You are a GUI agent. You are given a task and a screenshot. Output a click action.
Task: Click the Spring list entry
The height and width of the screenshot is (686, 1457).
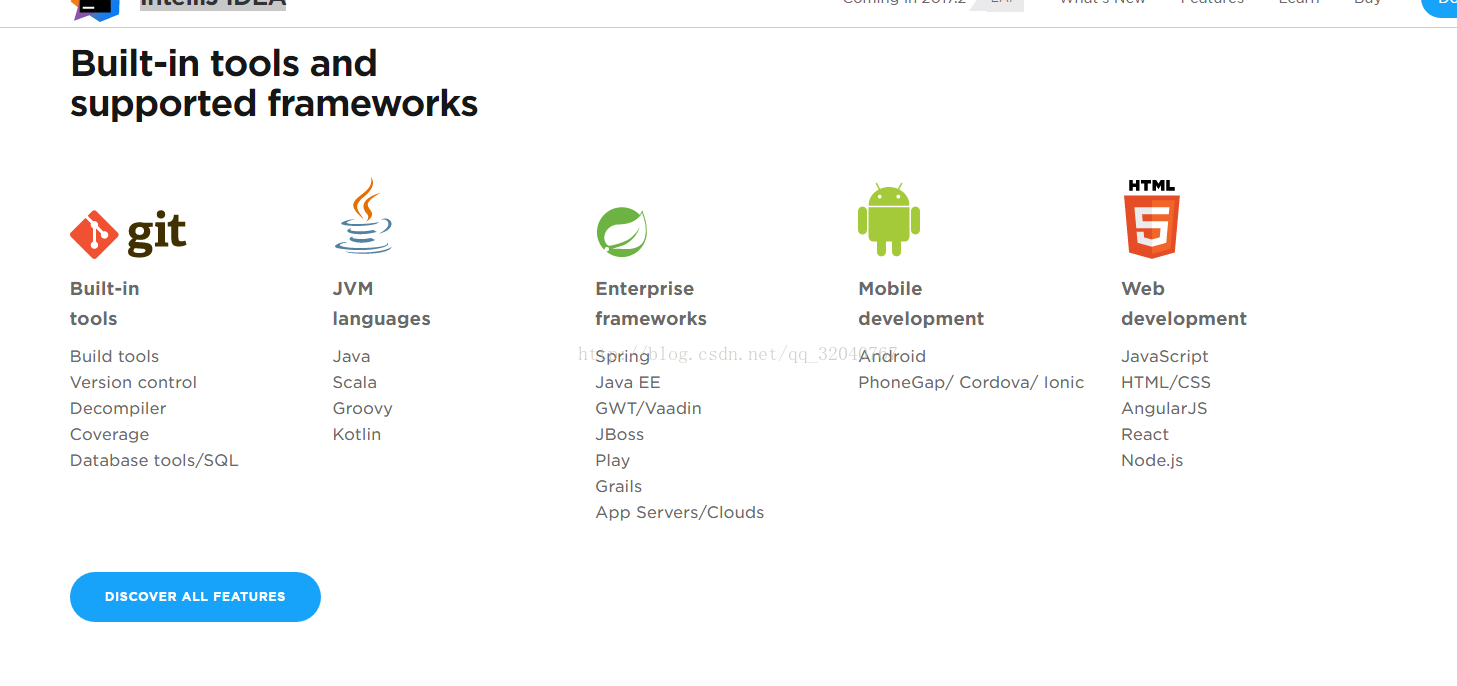pyautogui.click(x=623, y=356)
